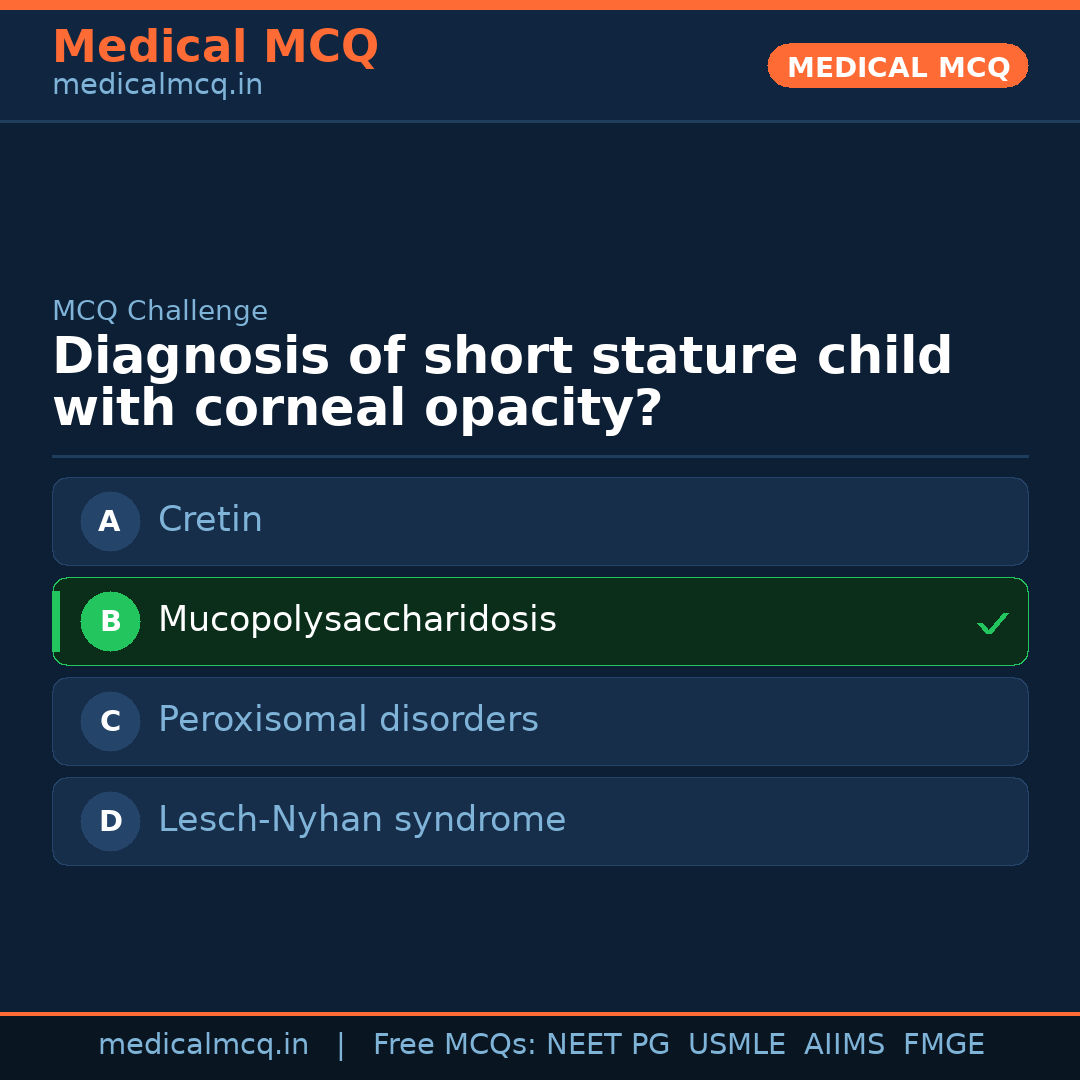Click the green B letter badge
This screenshot has width=1080, height=1080.
(110, 621)
